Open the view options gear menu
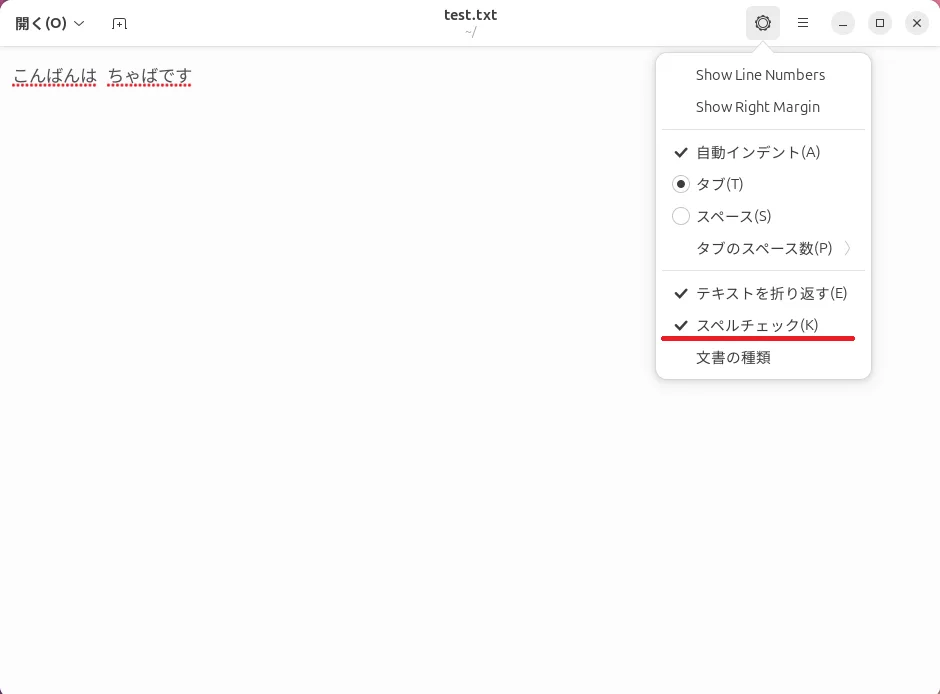Screen dimensions: 940x694 pos(763,23)
